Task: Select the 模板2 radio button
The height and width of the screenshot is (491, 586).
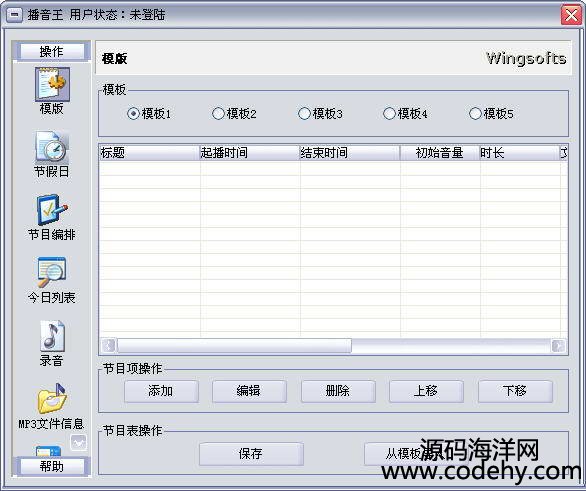Action: tap(218, 114)
